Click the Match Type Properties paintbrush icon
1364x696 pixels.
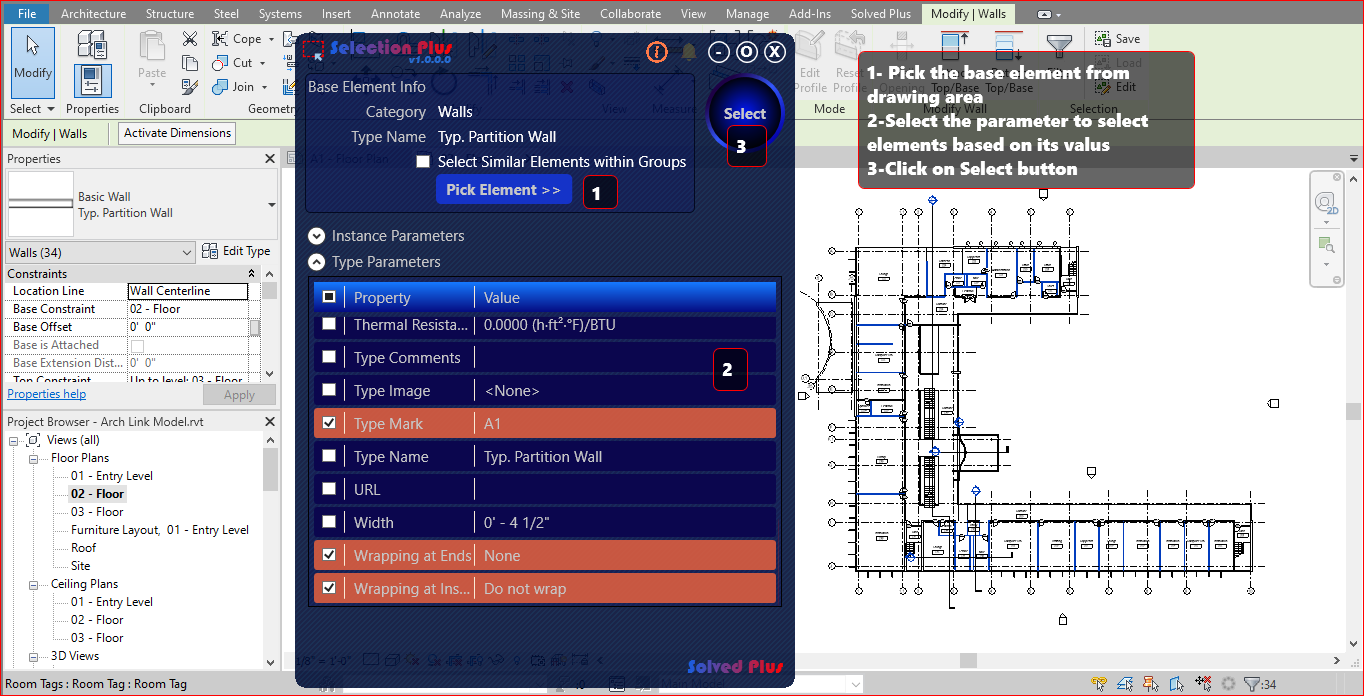pos(190,86)
